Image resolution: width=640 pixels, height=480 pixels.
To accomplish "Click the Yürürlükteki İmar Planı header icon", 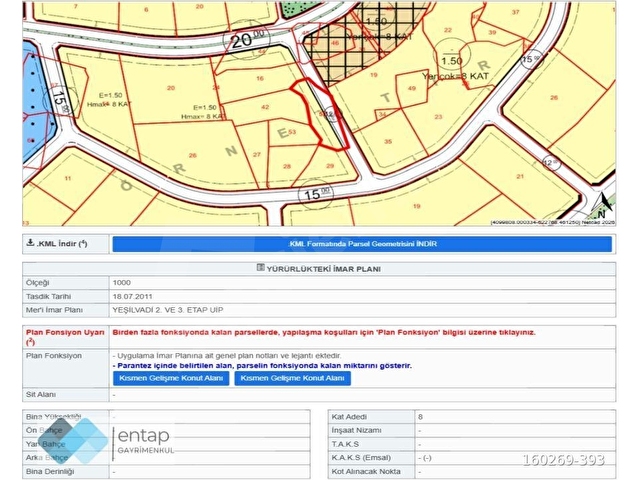I will click(x=260, y=268).
